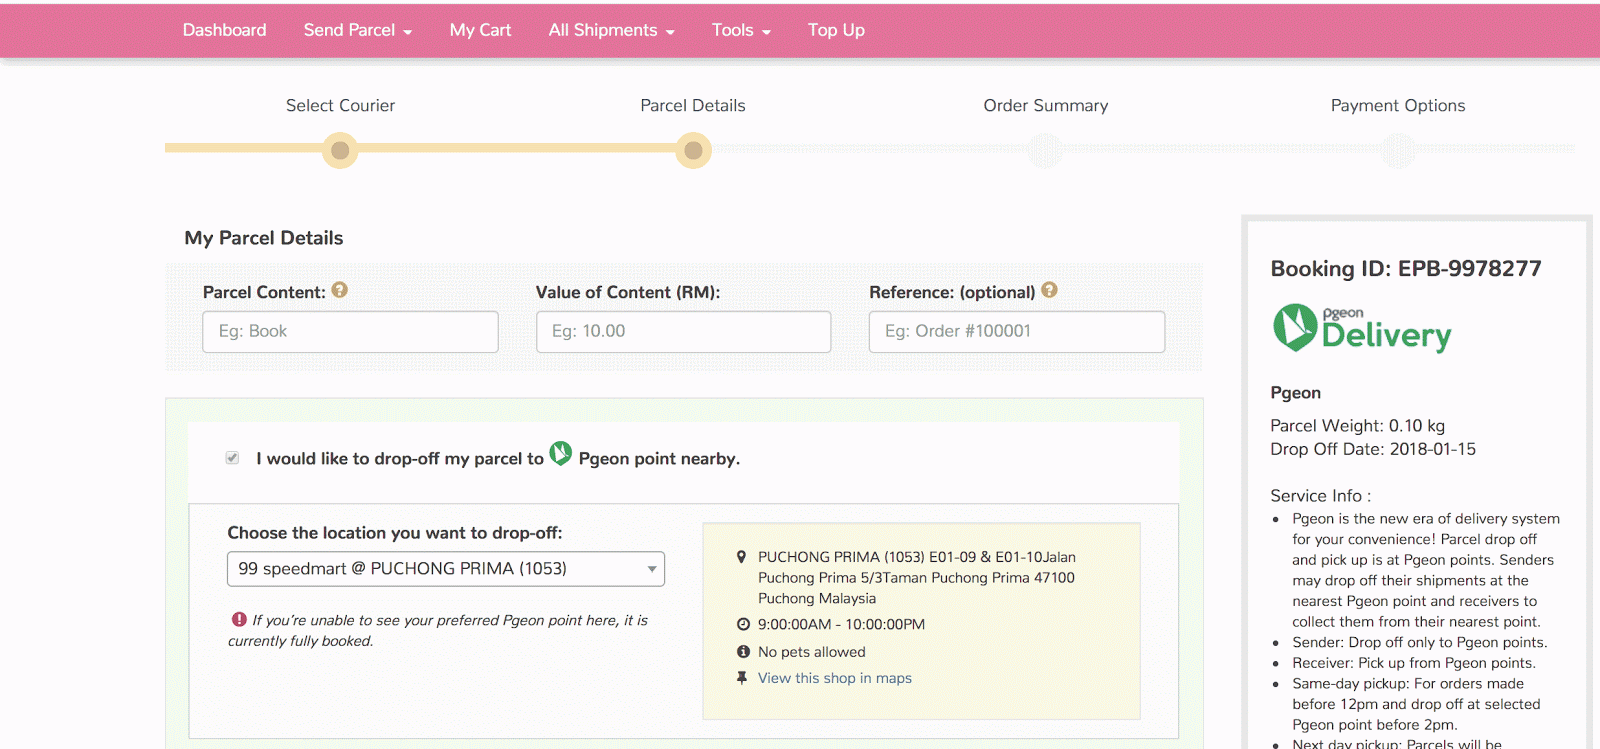Click the Top Up link
The height and width of the screenshot is (749, 1600).
[836, 30]
